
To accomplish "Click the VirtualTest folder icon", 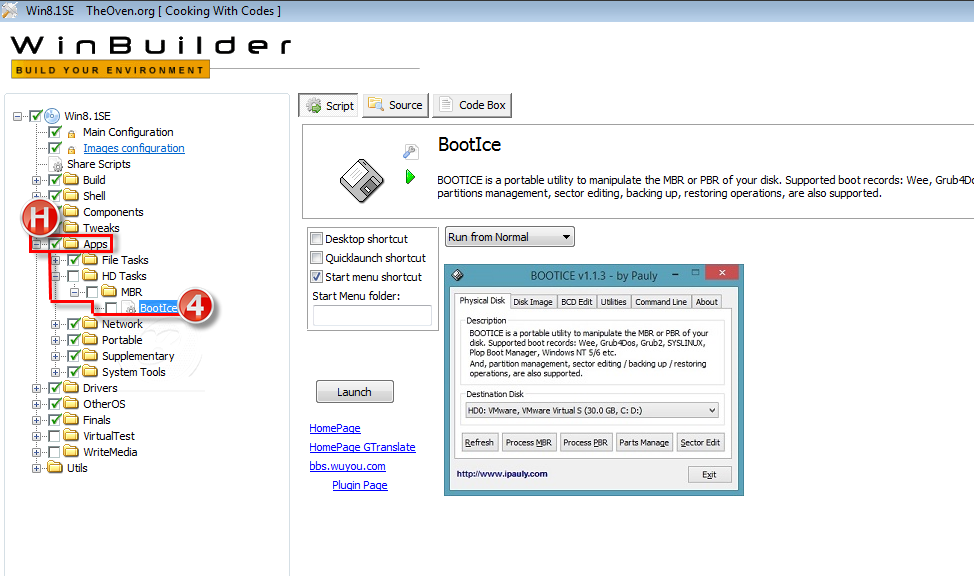I will (71, 436).
